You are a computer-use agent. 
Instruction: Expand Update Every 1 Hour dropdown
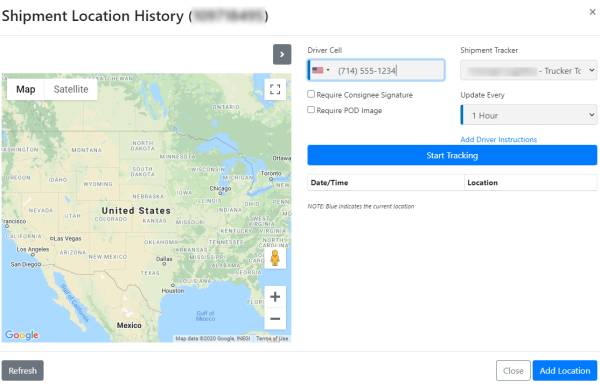[x=528, y=115]
